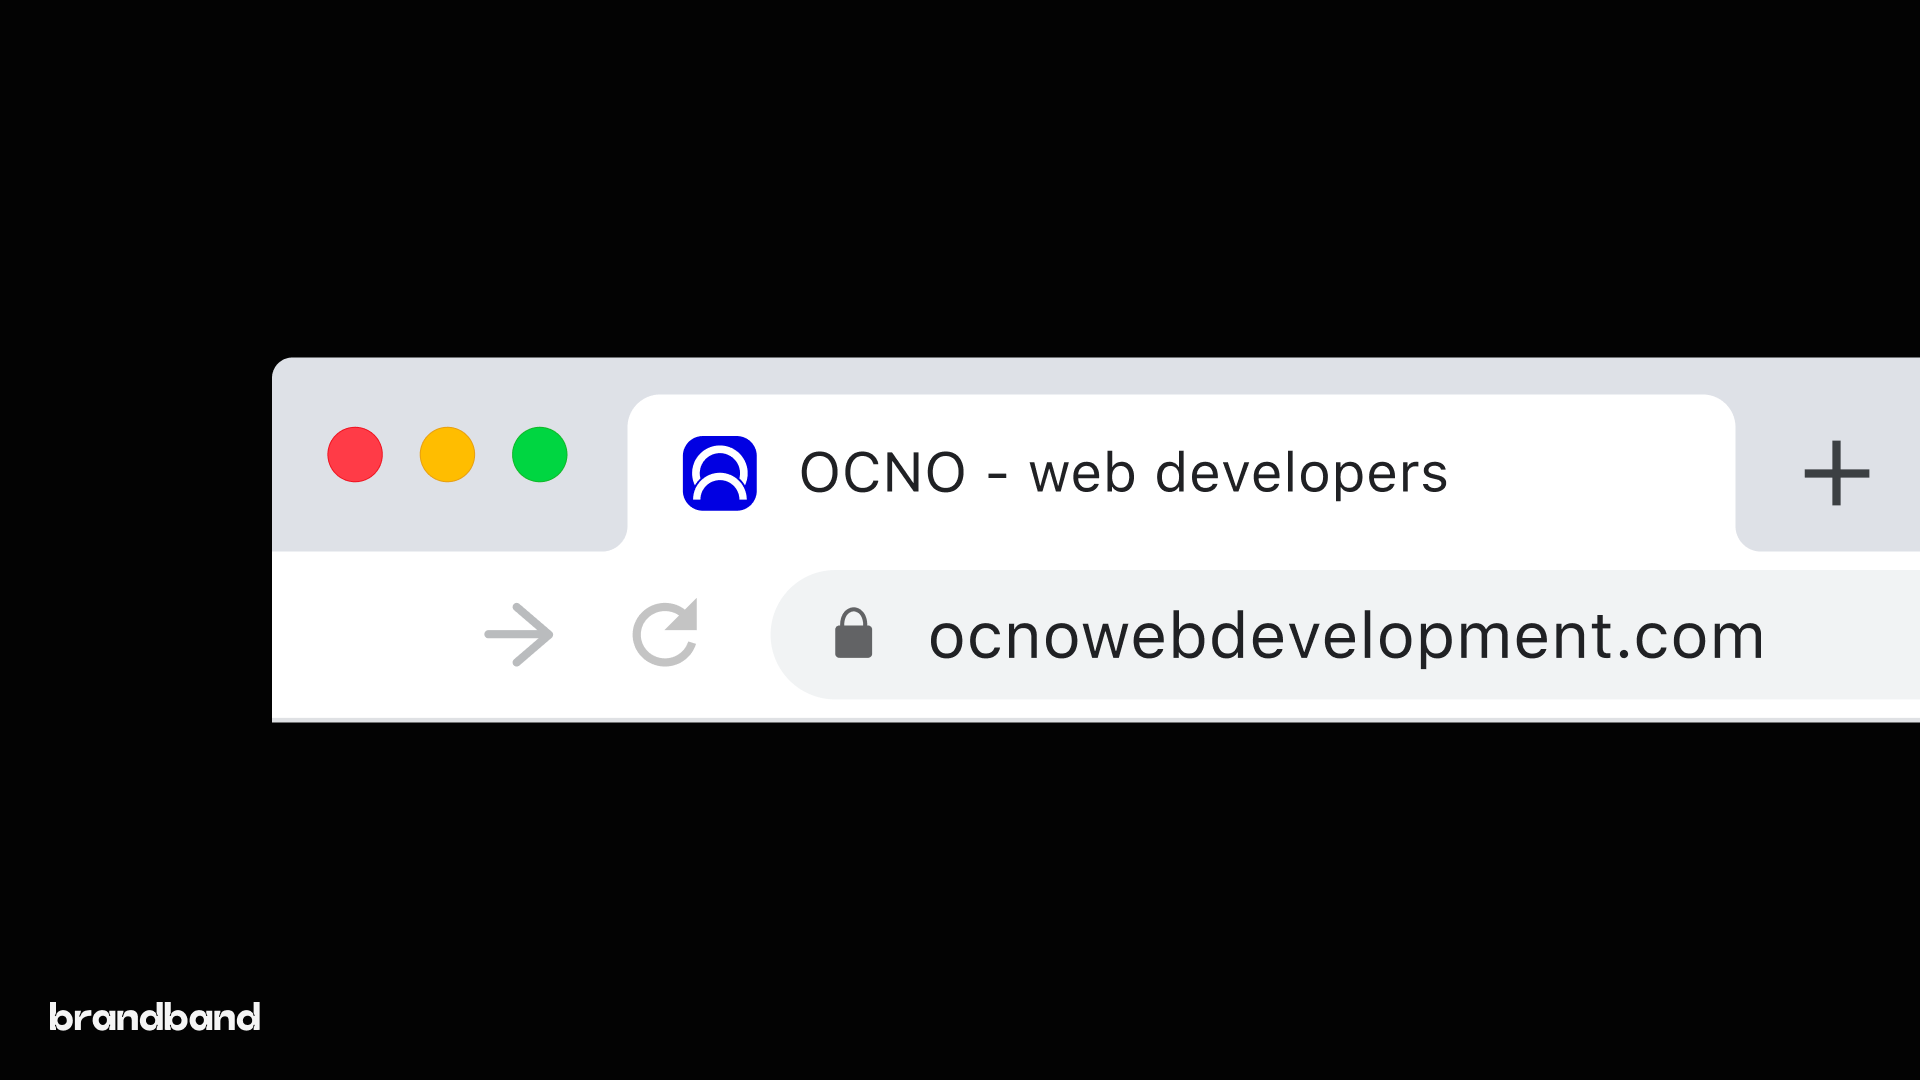
Task: Click the ocnowebdevelopment.com URL text
Action: click(x=1346, y=637)
